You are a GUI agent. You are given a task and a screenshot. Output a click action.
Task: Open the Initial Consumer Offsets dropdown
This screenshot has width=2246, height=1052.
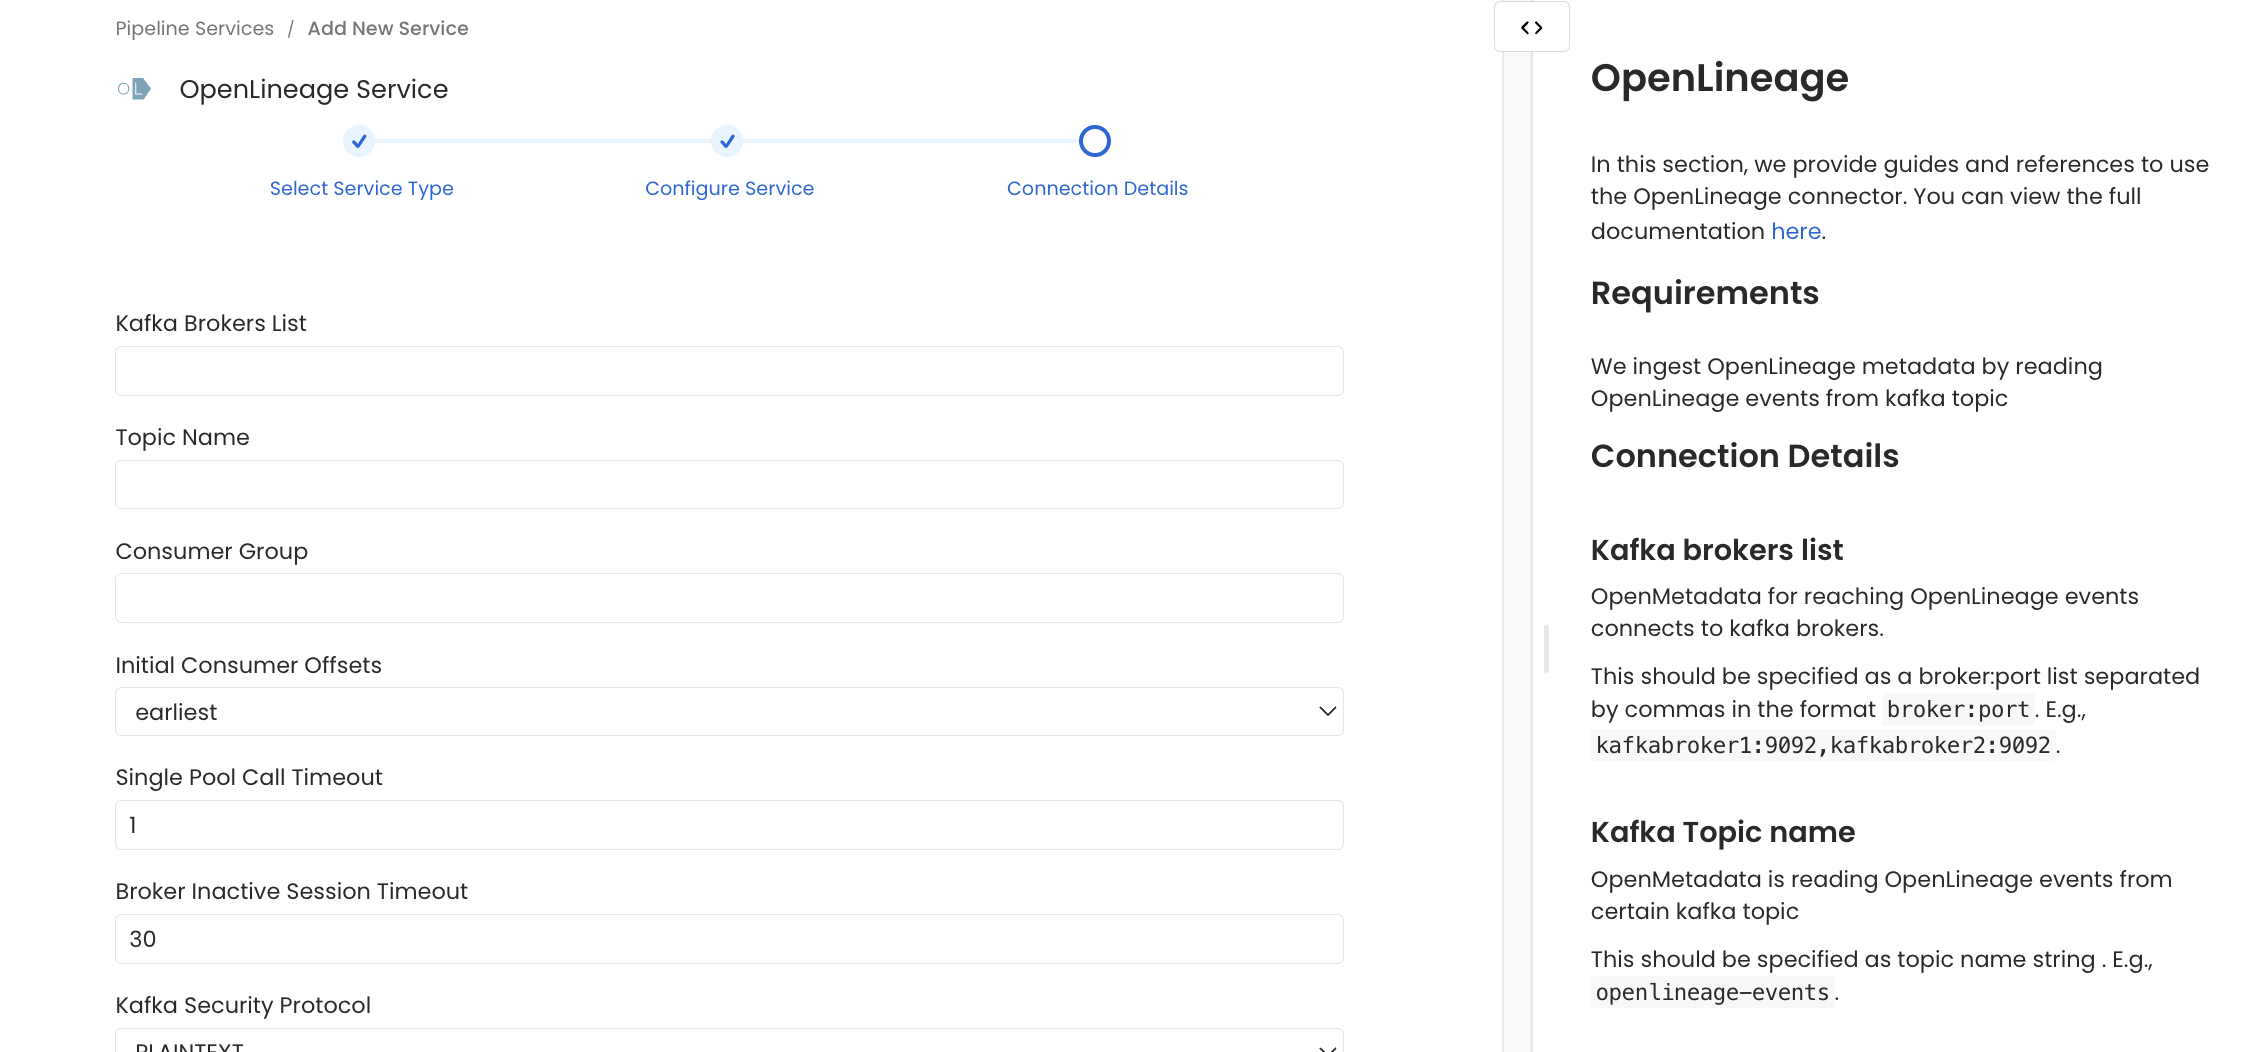click(1326, 711)
